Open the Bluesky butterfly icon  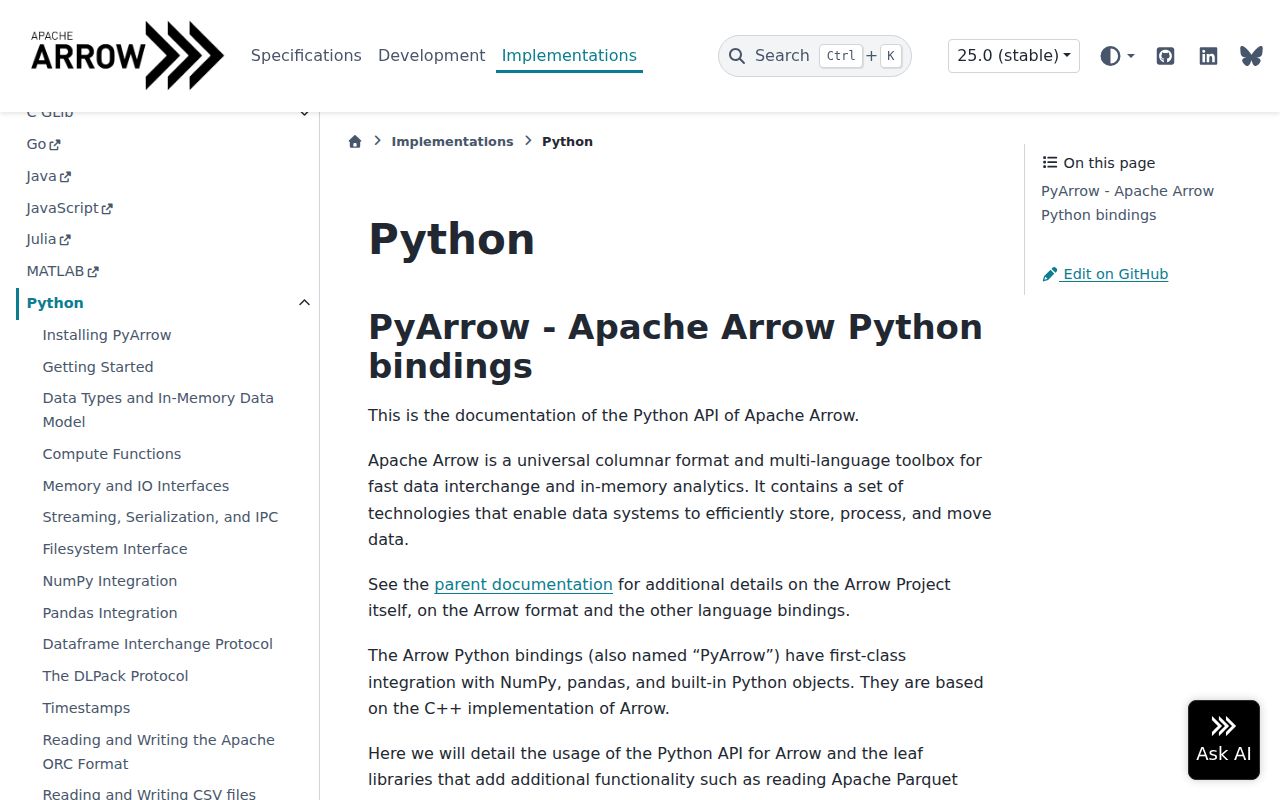(1251, 56)
